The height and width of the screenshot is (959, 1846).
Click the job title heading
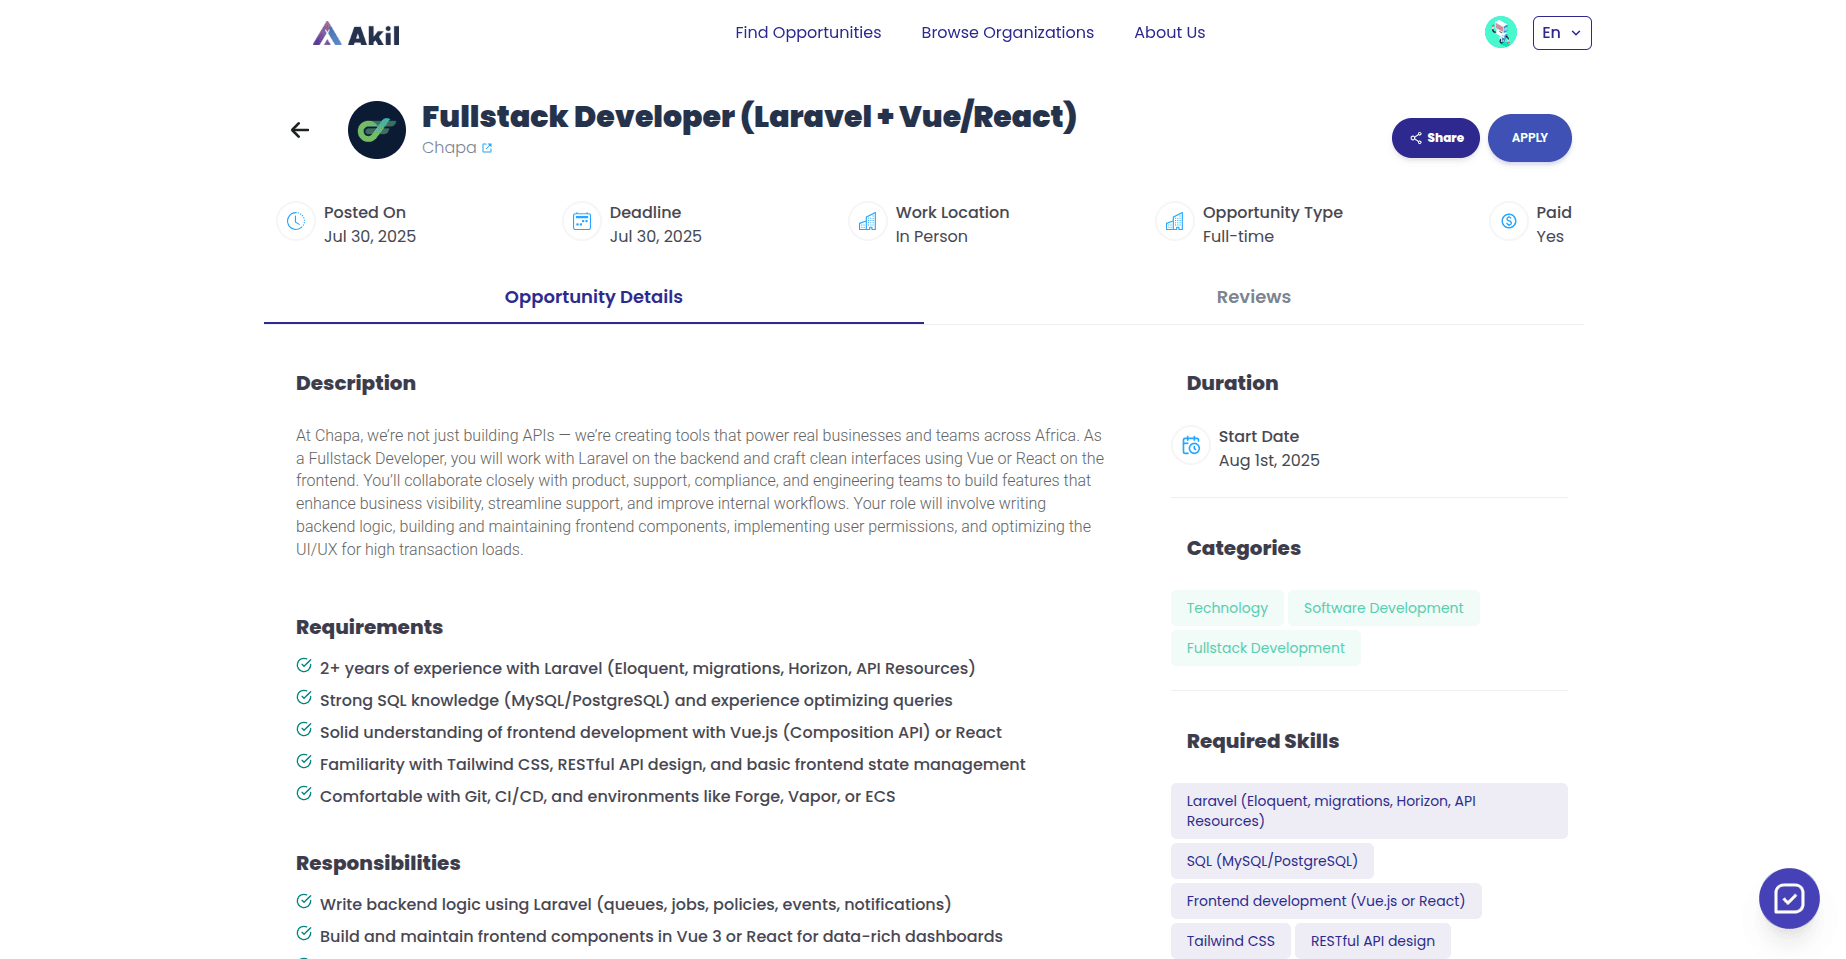749,117
